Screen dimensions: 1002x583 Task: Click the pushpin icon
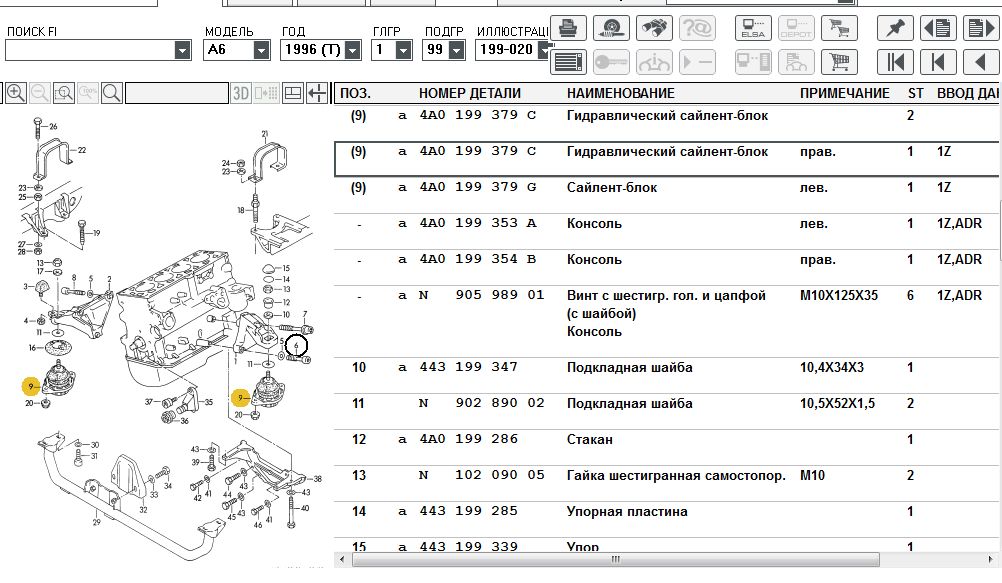tap(895, 28)
